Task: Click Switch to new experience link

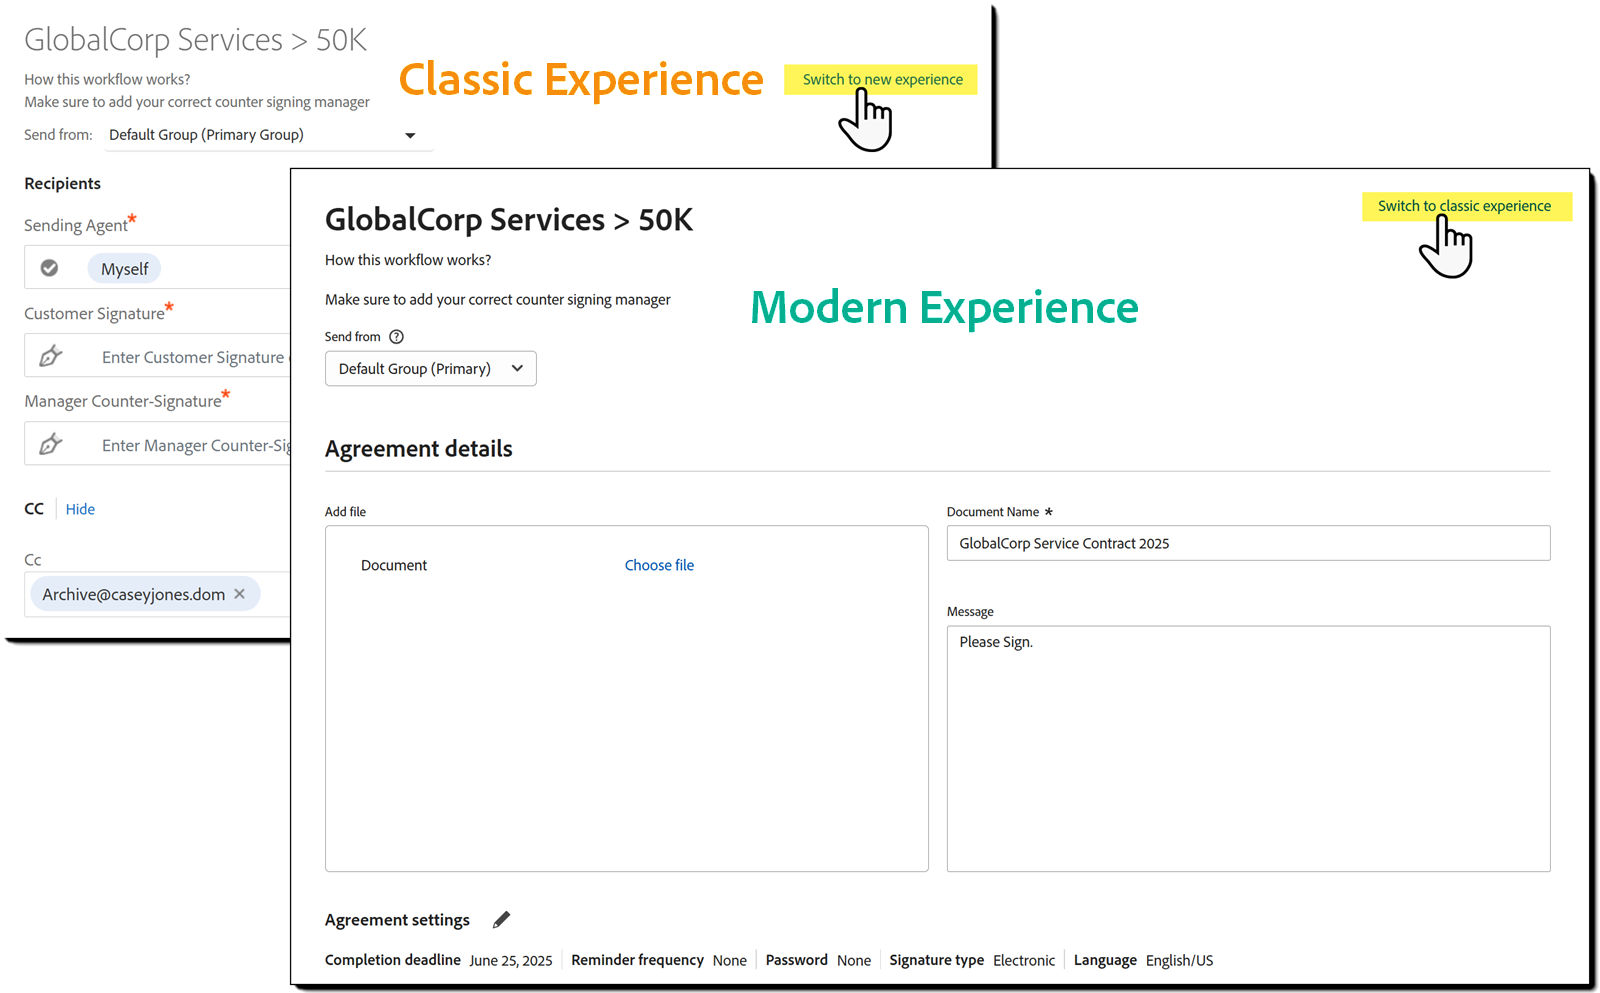Action: coord(882,79)
